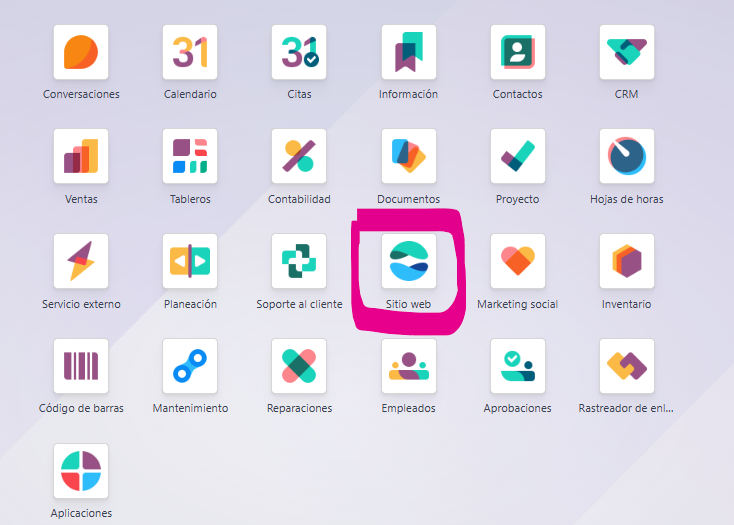
Task: Launch the Contabilidad accounting app
Action: [x=299, y=157]
